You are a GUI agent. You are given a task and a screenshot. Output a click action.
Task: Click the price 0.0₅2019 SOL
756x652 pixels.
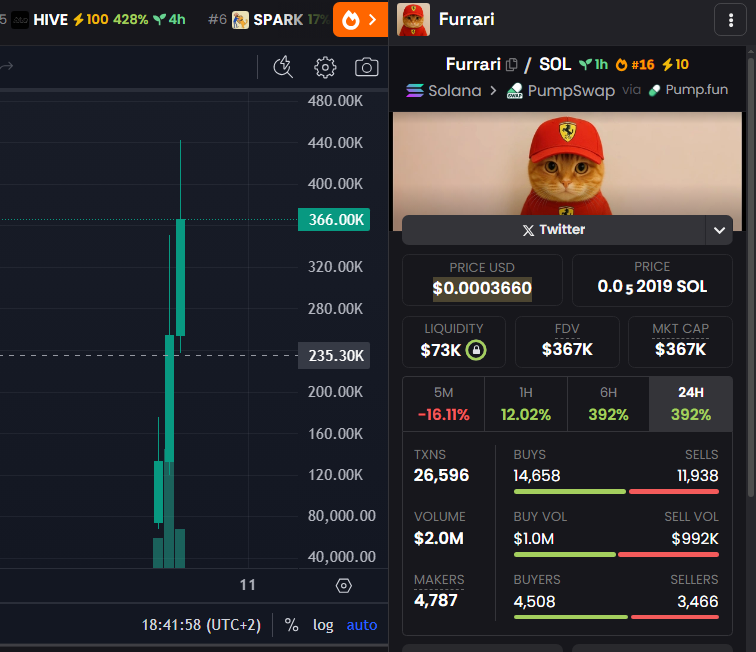pos(652,286)
